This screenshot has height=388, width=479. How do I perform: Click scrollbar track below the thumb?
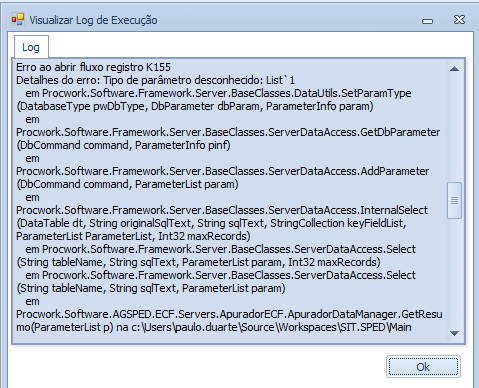(x=454, y=272)
